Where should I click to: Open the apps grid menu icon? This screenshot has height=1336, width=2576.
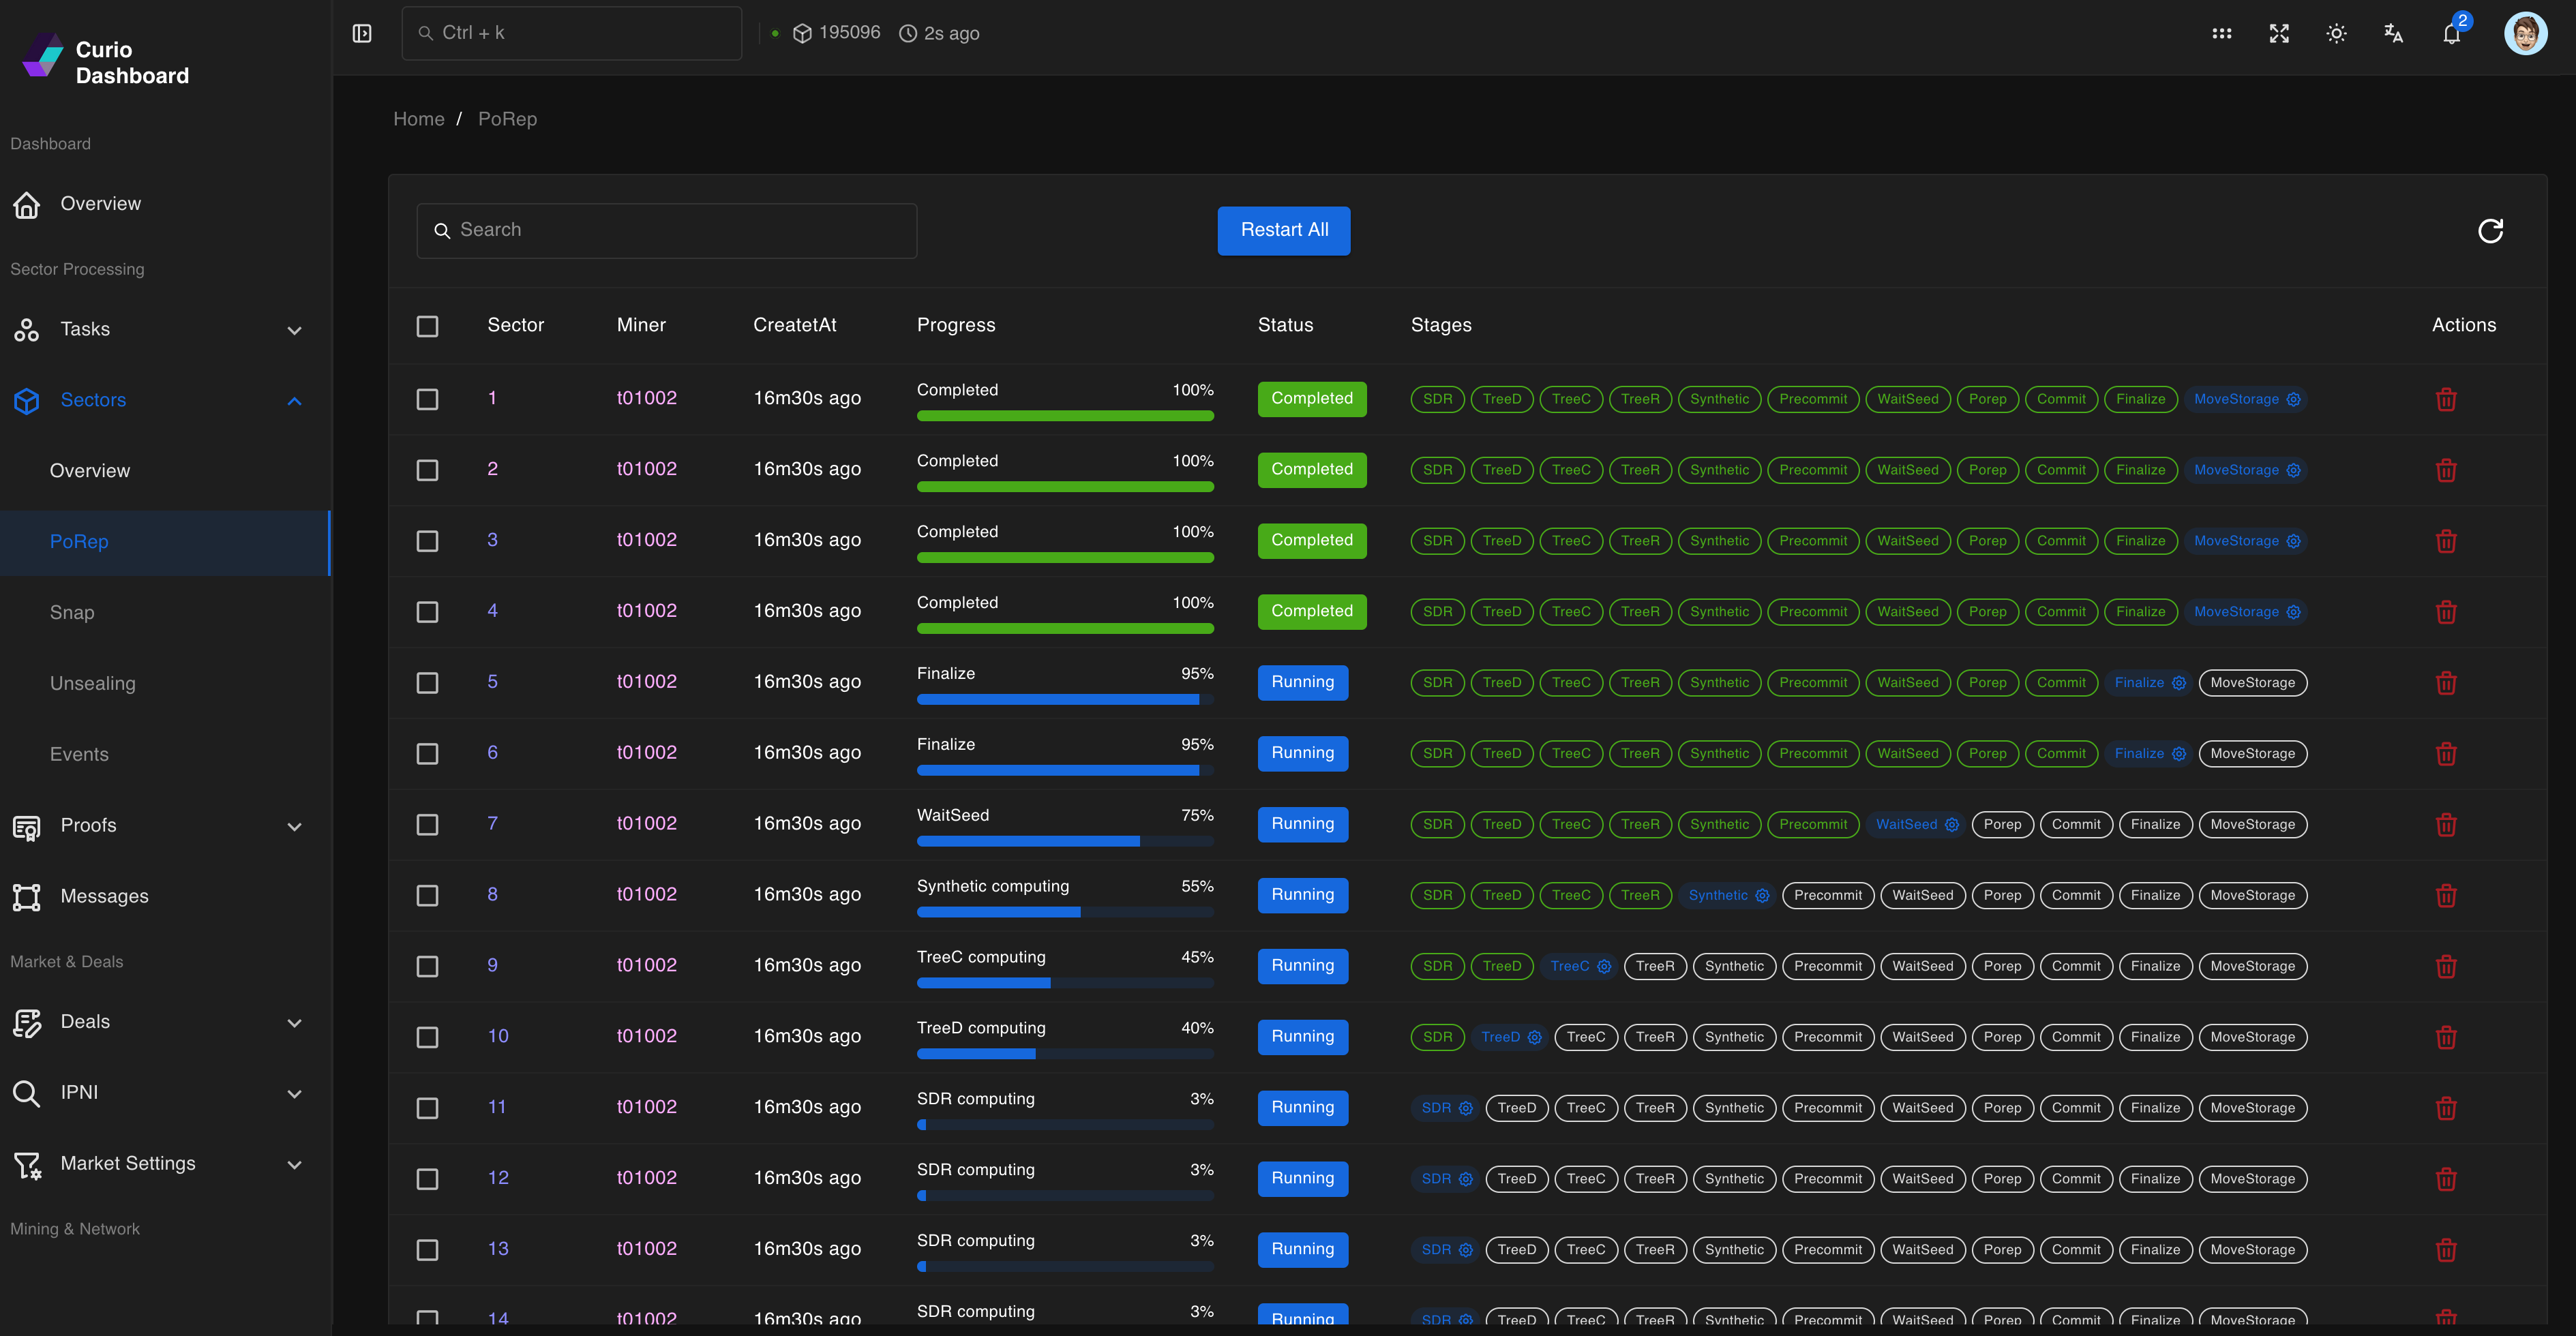pos(2222,33)
